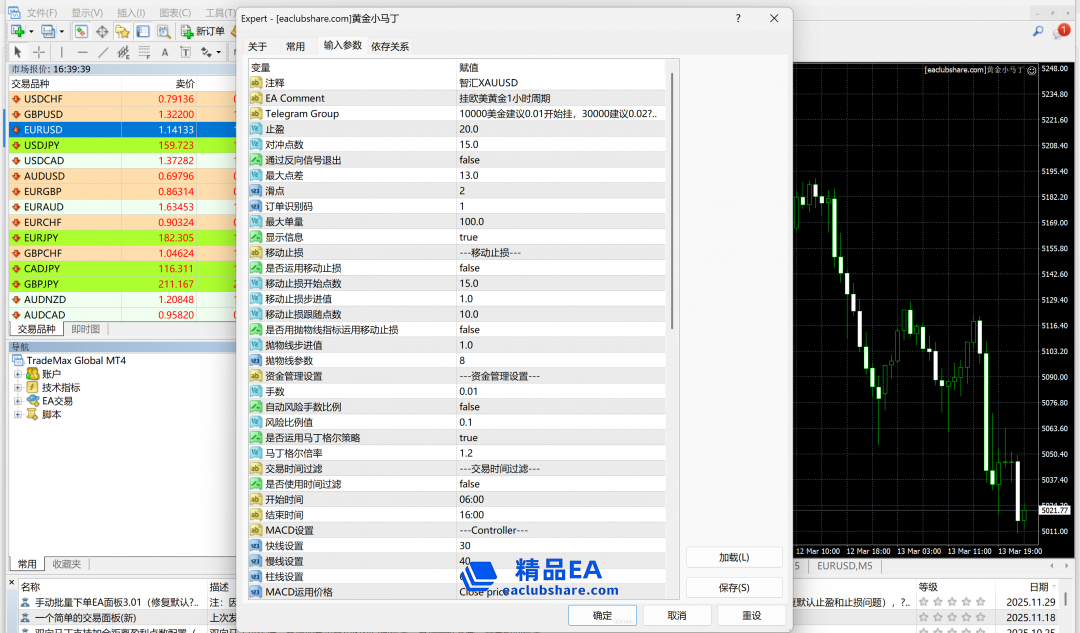Viewport: 1080px width, 633px height.
Task: Expand the 技术指标 tree node
Action: coord(18,388)
